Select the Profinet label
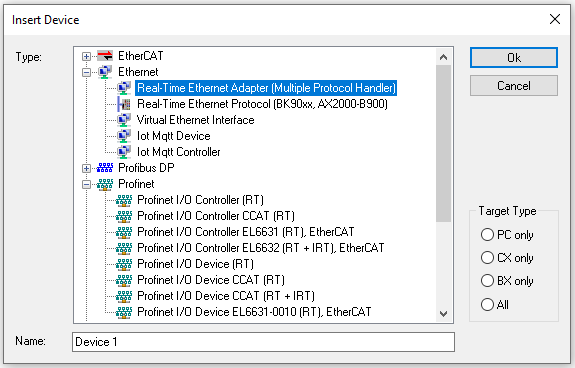This screenshot has width=575, height=368. click(x=136, y=184)
